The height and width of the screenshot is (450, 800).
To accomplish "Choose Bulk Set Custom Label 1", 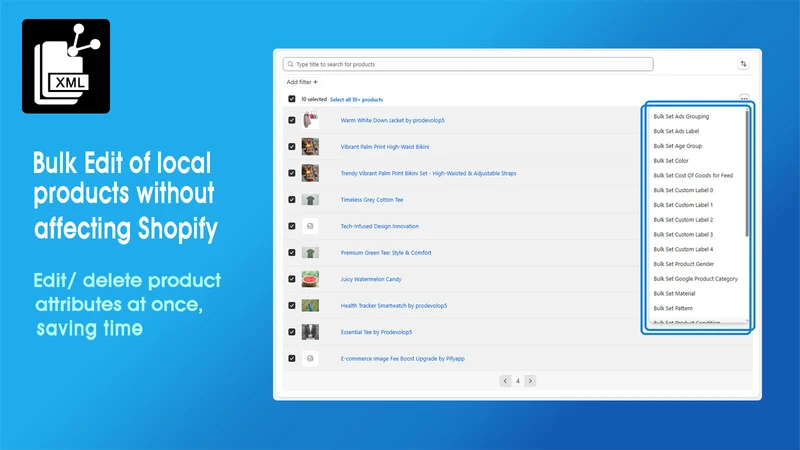I will 683,205.
